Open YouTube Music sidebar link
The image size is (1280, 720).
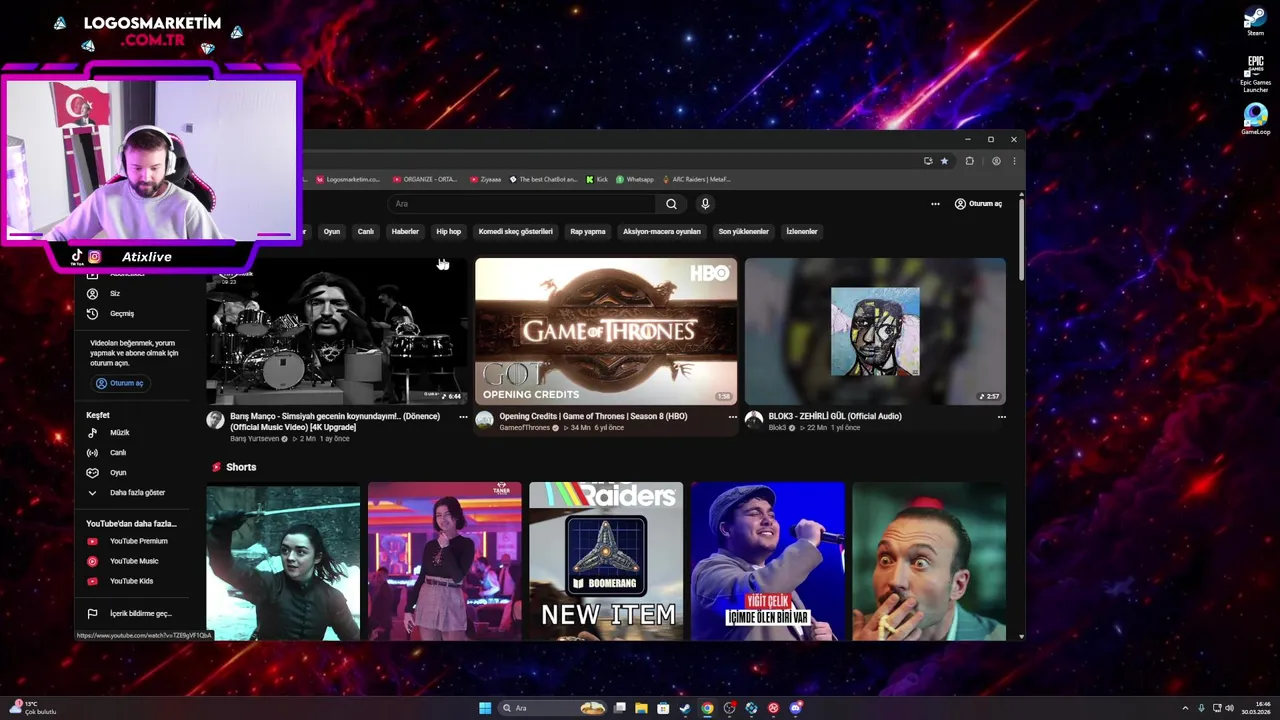(134, 561)
